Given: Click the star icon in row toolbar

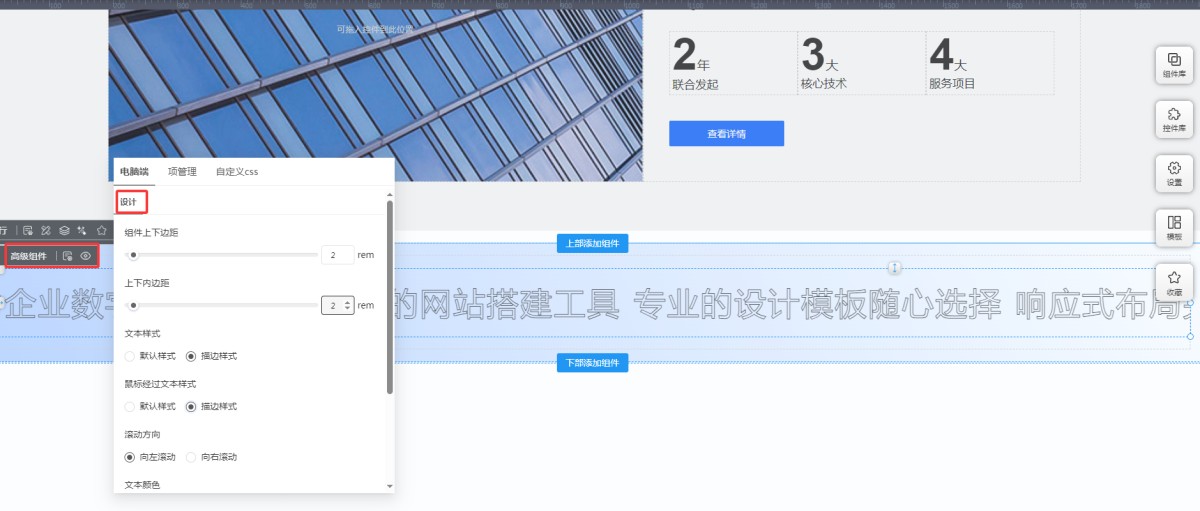Looking at the screenshot, I should pos(101,230).
